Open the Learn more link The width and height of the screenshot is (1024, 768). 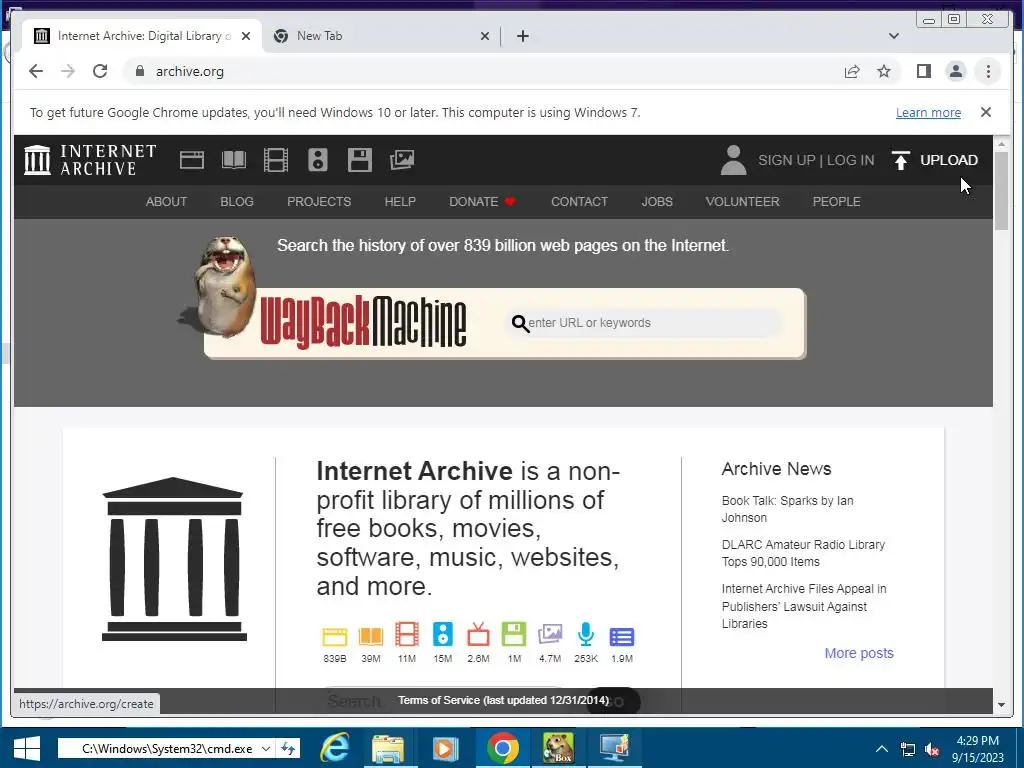tap(928, 112)
